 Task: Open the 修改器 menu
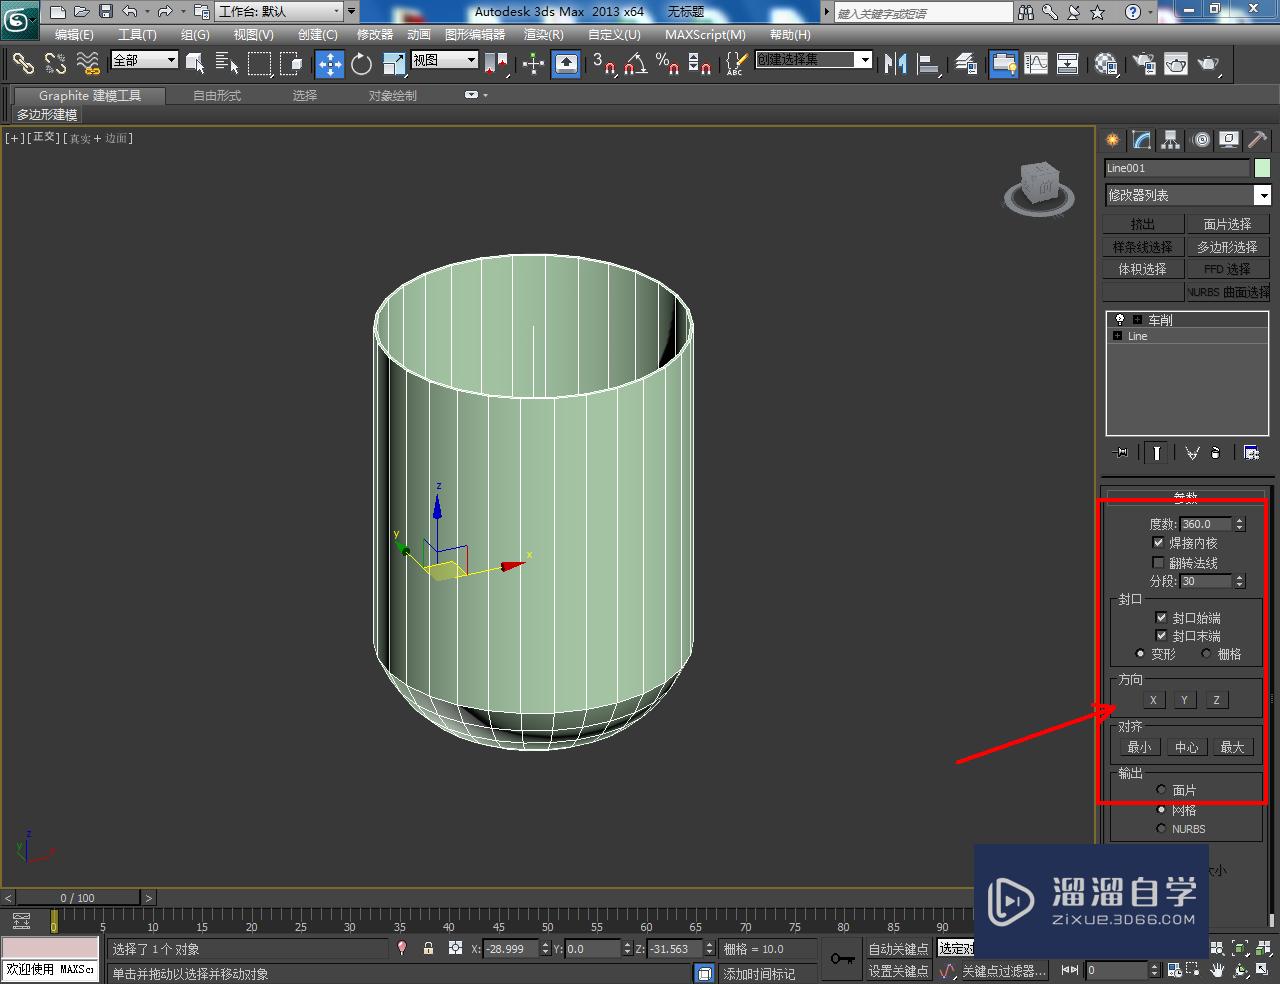click(x=375, y=34)
